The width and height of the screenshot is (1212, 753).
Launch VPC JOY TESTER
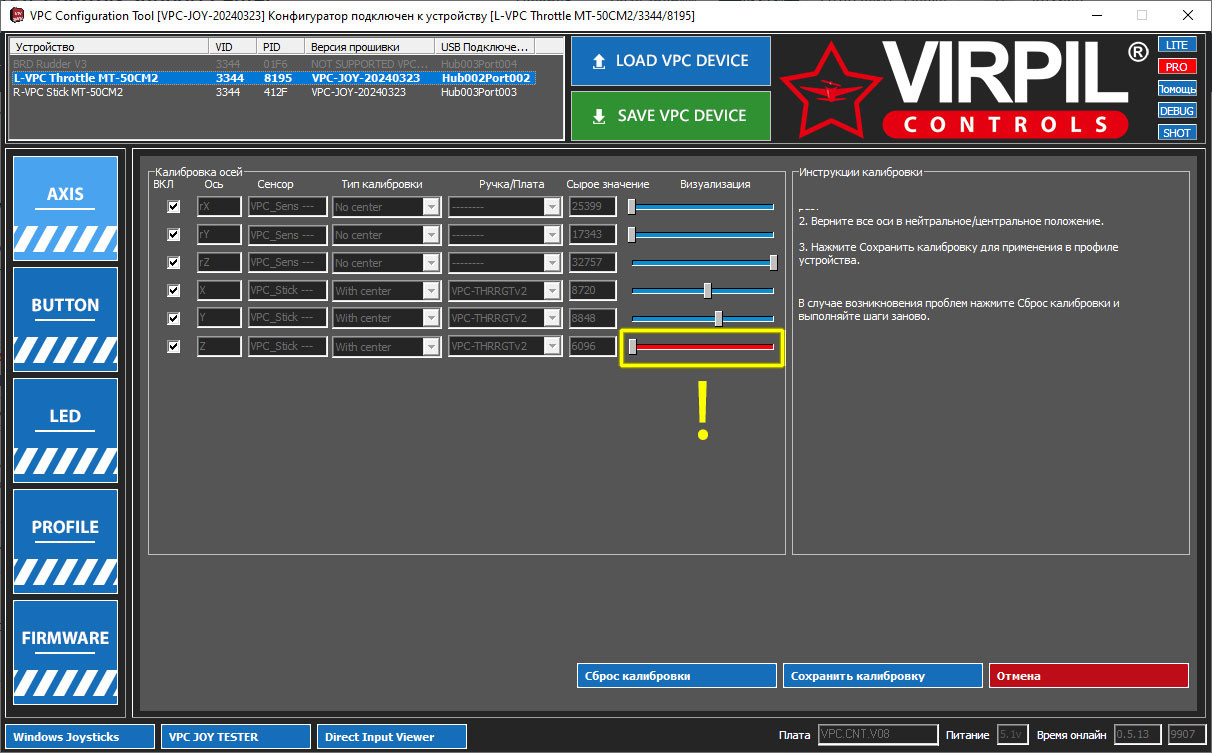coord(236,737)
